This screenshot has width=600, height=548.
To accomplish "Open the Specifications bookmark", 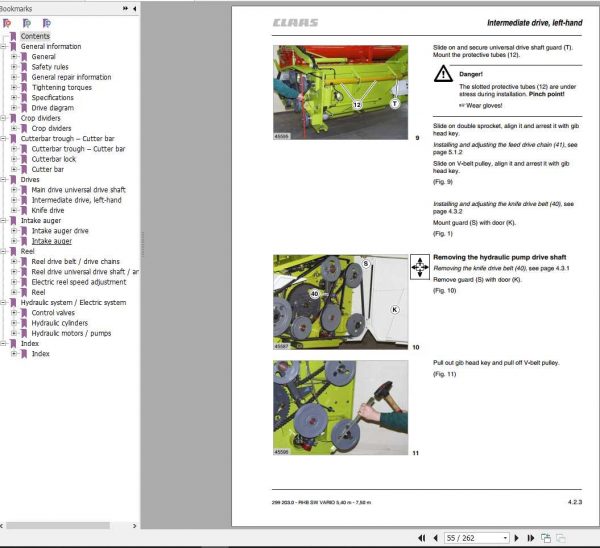I will pyautogui.click(x=52, y=98).
